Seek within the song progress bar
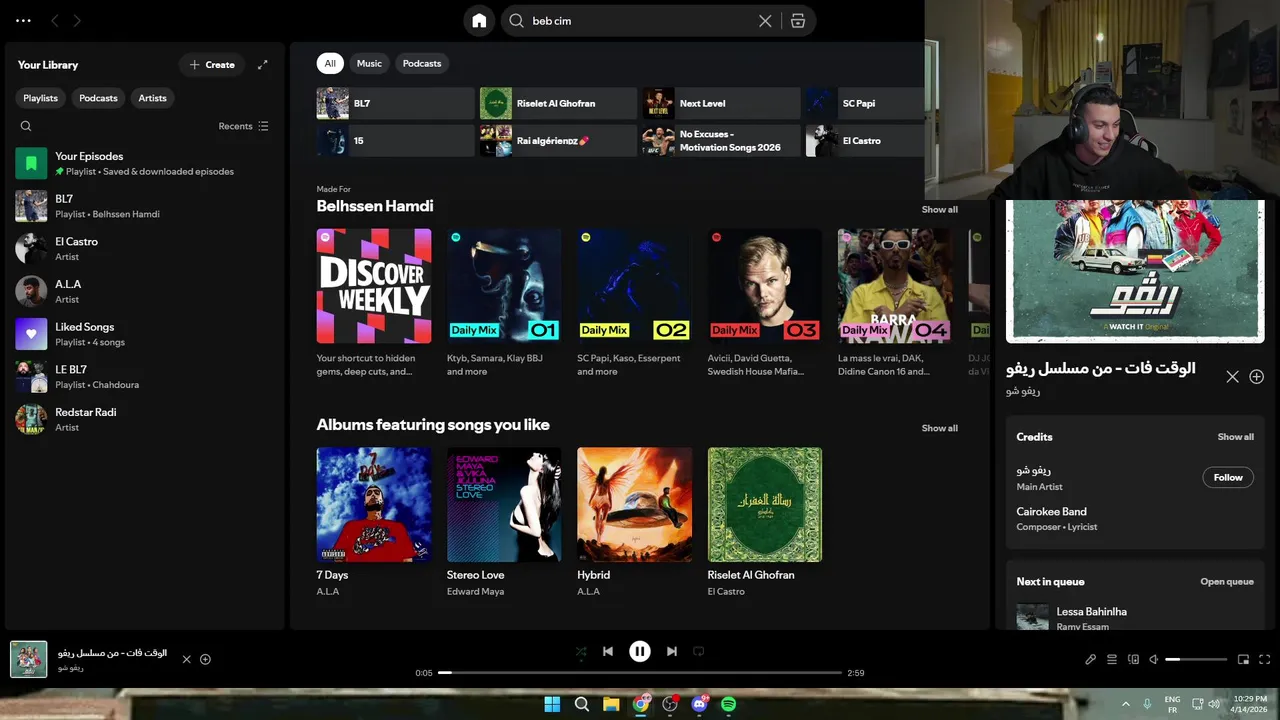 pos(640,673)
